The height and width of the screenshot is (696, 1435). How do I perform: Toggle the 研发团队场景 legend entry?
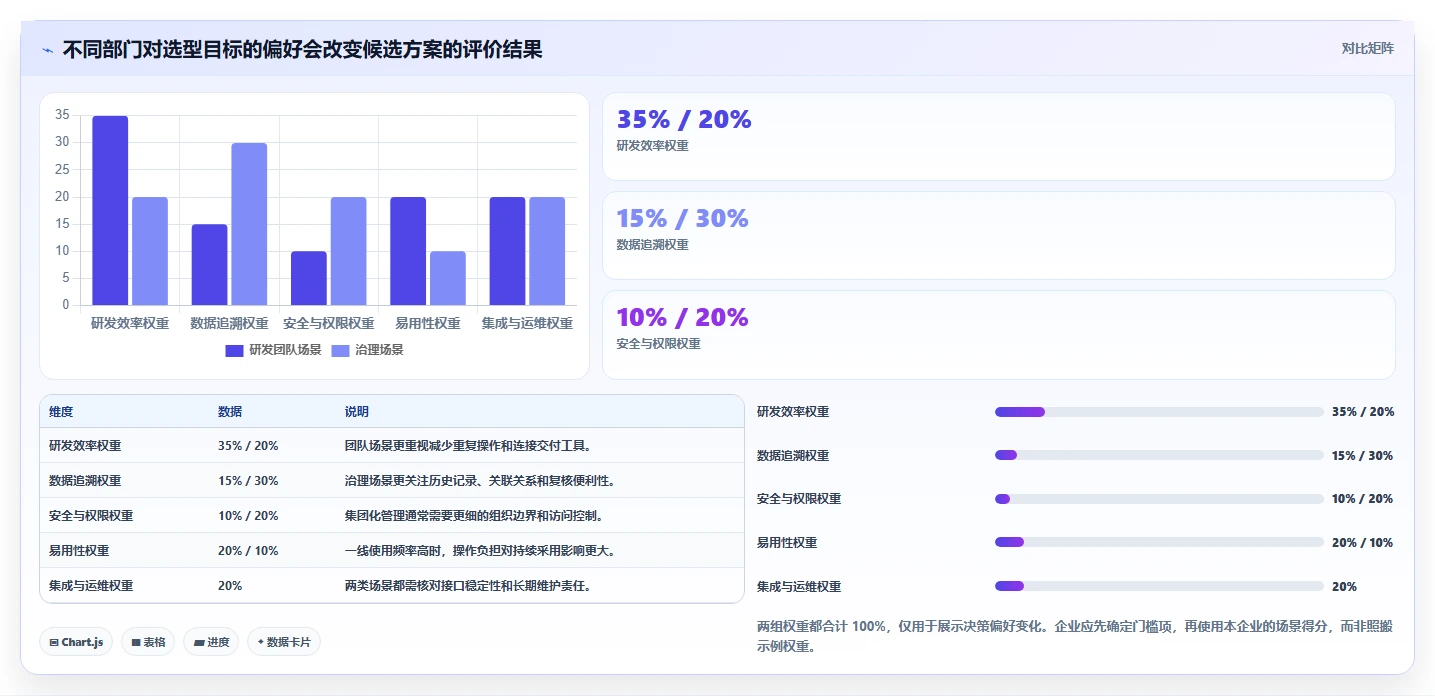[273, 350]
